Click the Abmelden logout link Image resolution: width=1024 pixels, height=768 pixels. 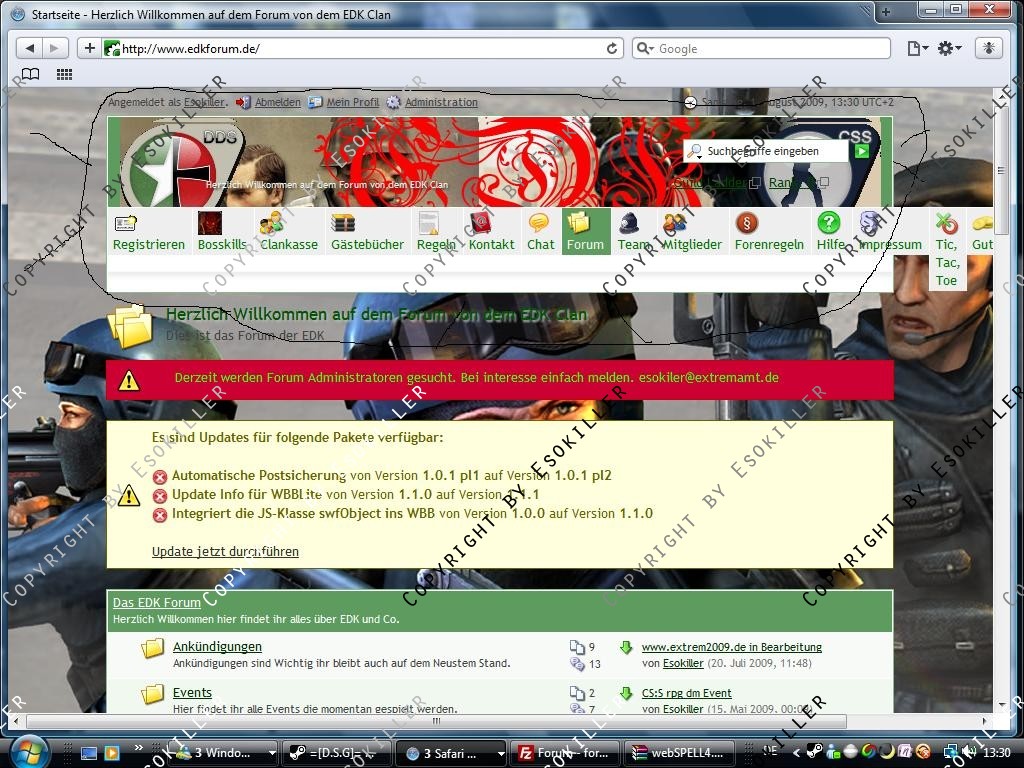[x=277, y=102]
